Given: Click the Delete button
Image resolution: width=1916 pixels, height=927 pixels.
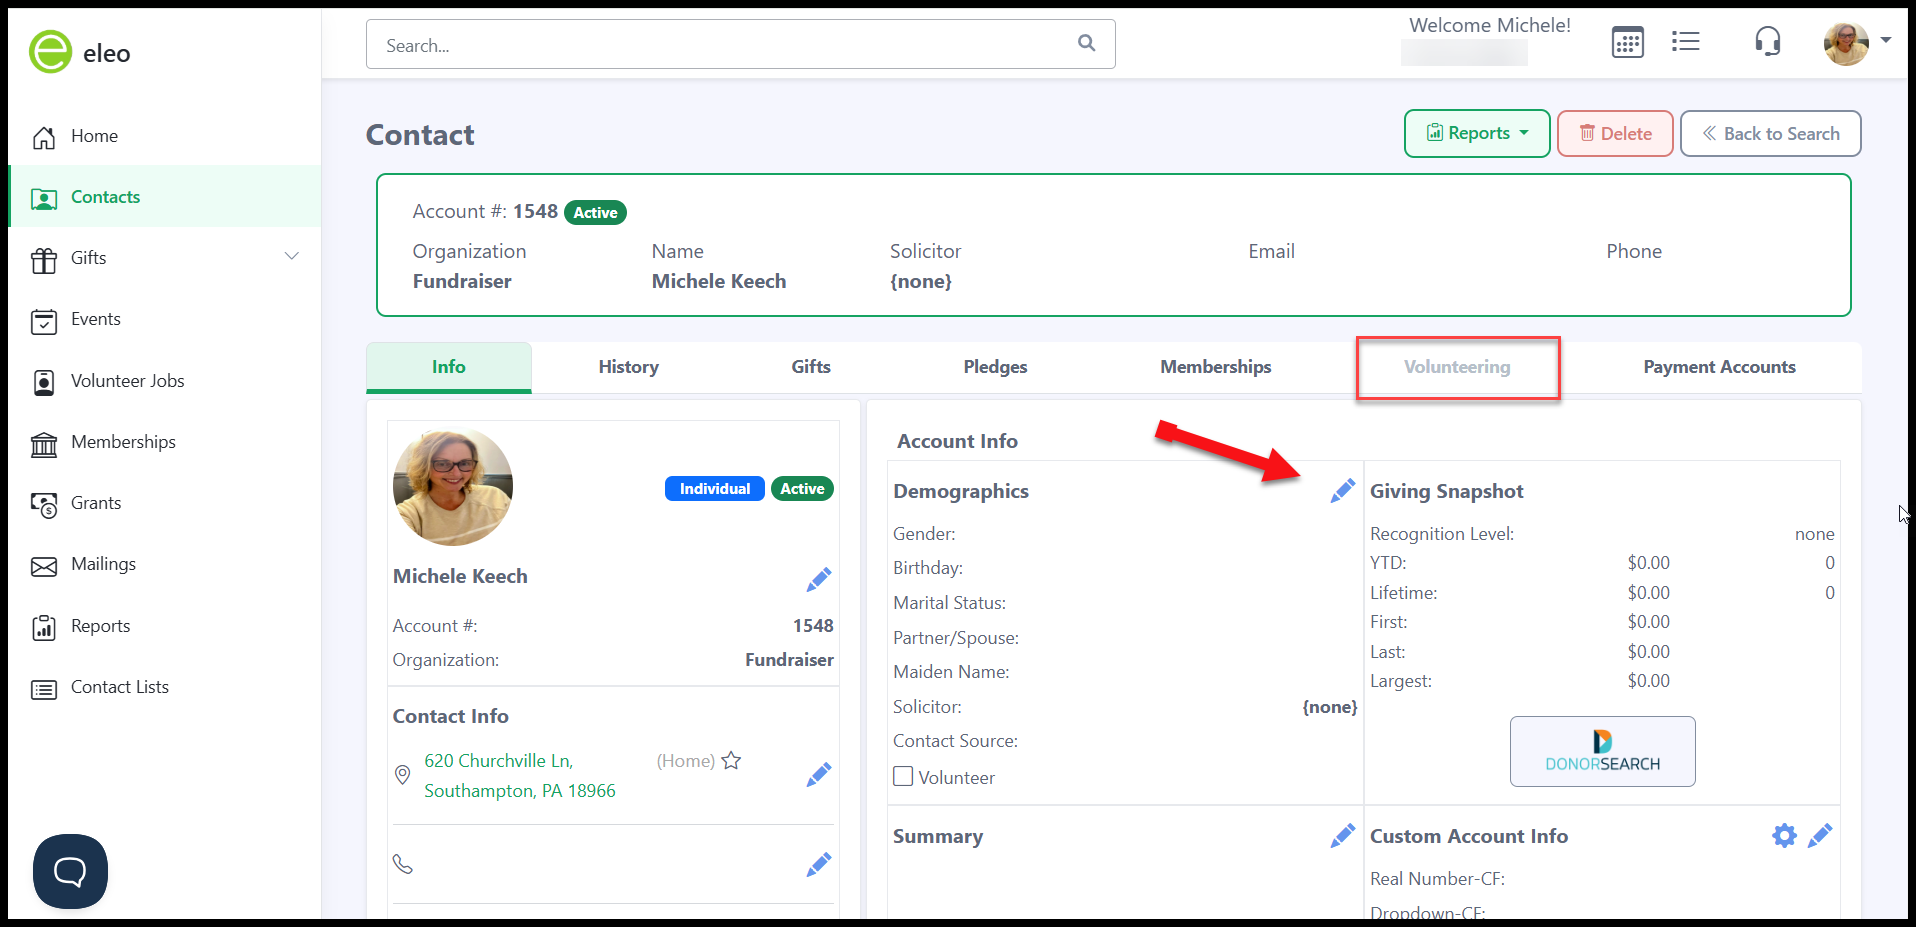Looking at the screenshot, I should pyautogui.click(x=1615, y=134).
